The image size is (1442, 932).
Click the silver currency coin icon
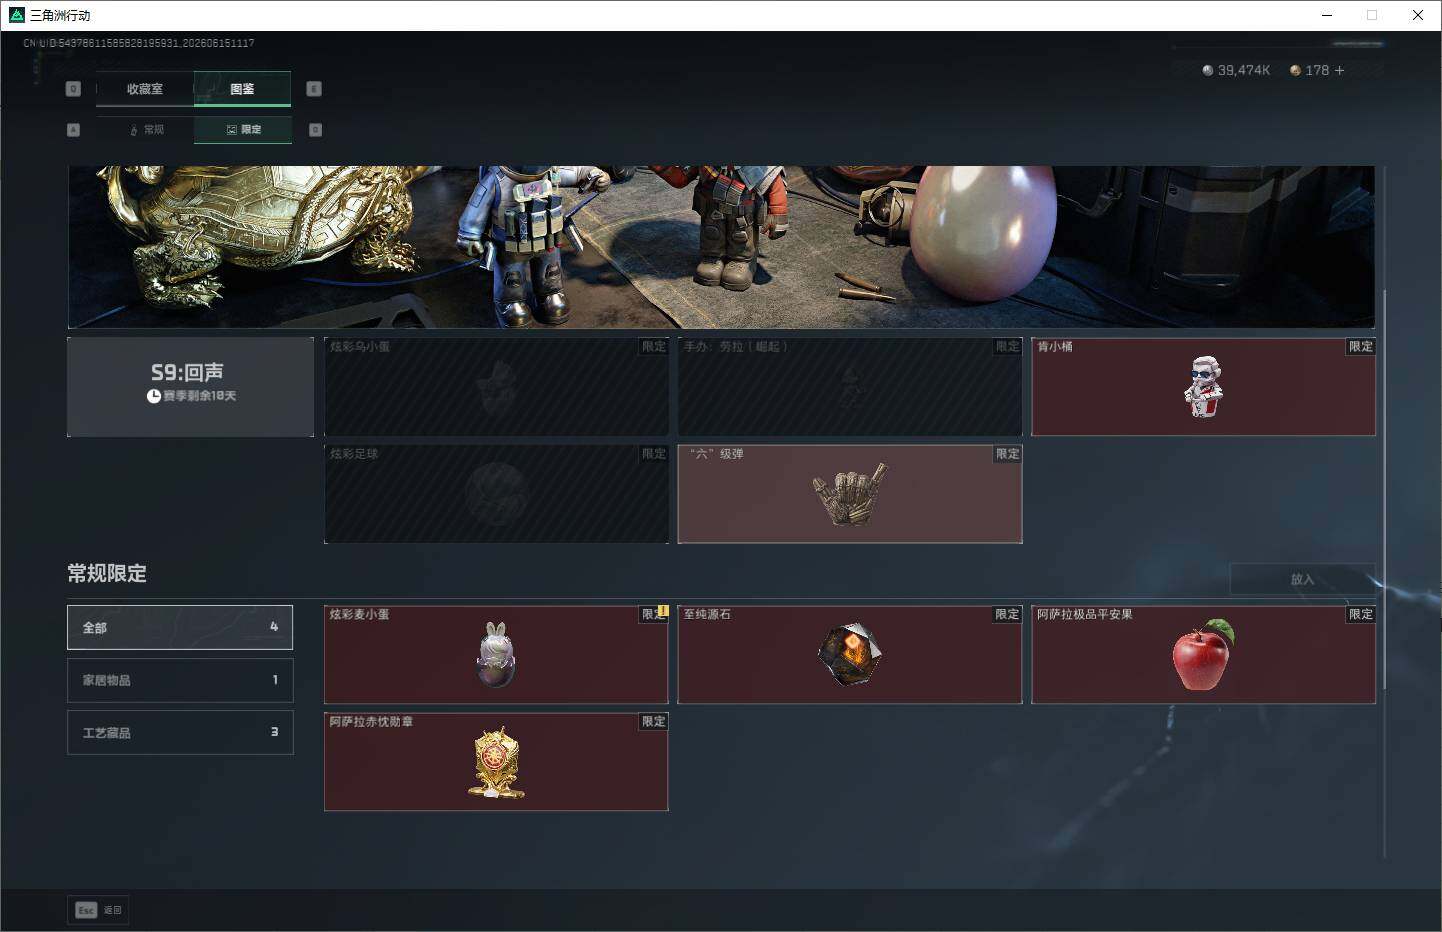coord(1208,70)
